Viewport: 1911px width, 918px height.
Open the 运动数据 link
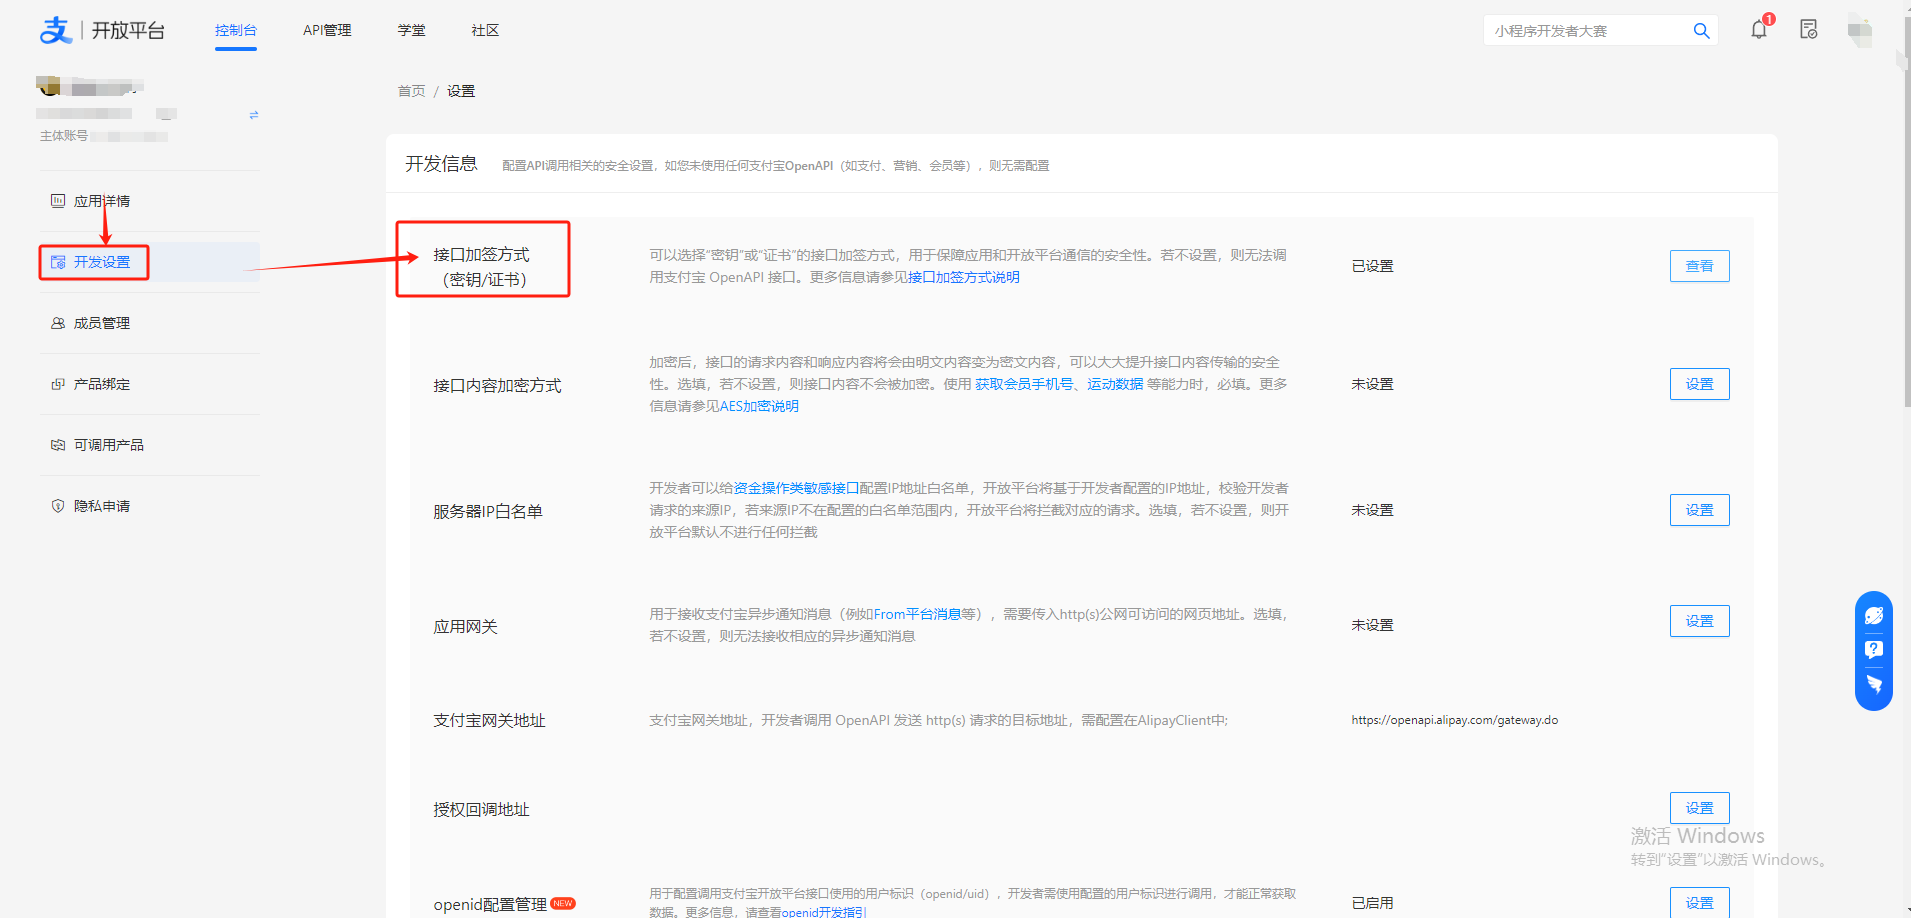click(1115, 384)
